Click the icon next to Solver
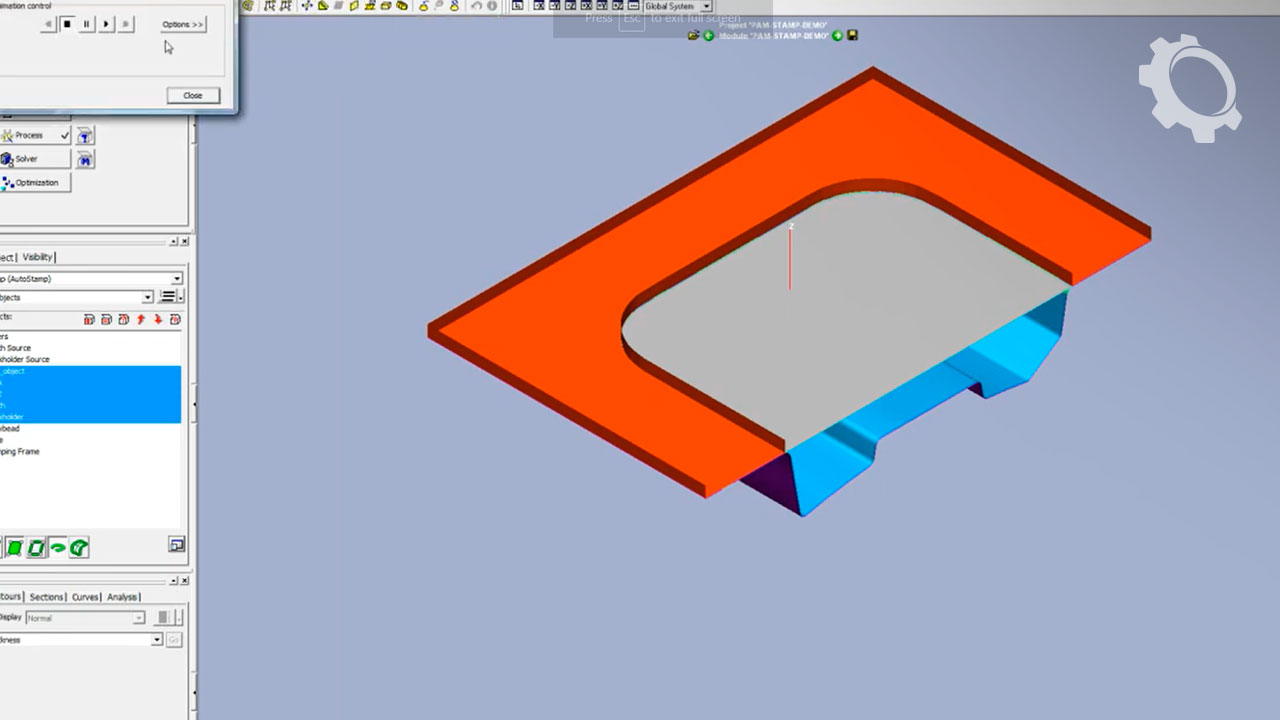 tap(86, 160)
